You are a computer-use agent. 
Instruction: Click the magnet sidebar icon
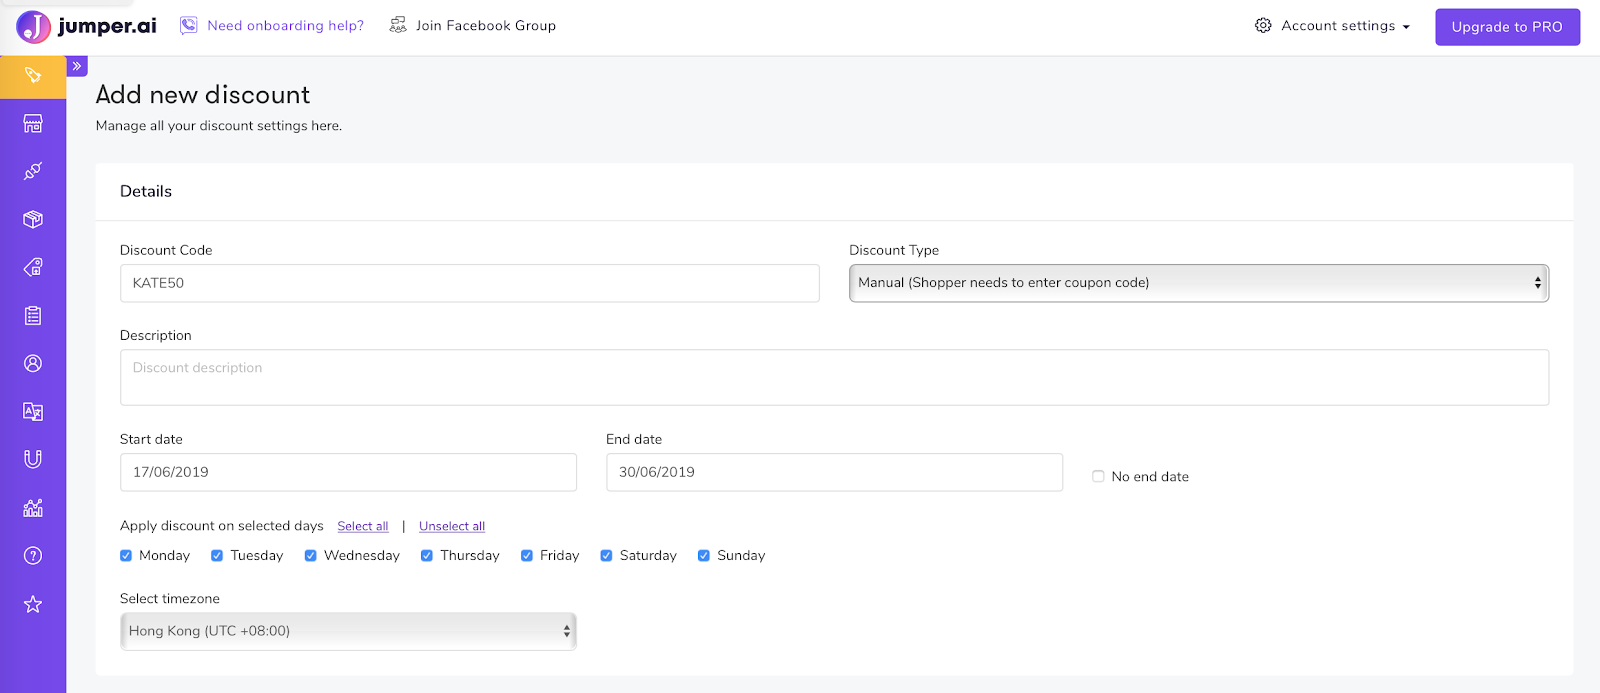[33, 459]
